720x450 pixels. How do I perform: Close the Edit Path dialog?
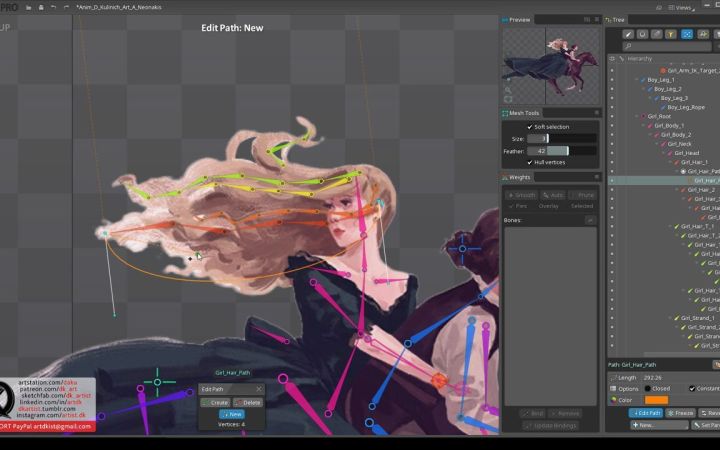[x=259, y=389]
